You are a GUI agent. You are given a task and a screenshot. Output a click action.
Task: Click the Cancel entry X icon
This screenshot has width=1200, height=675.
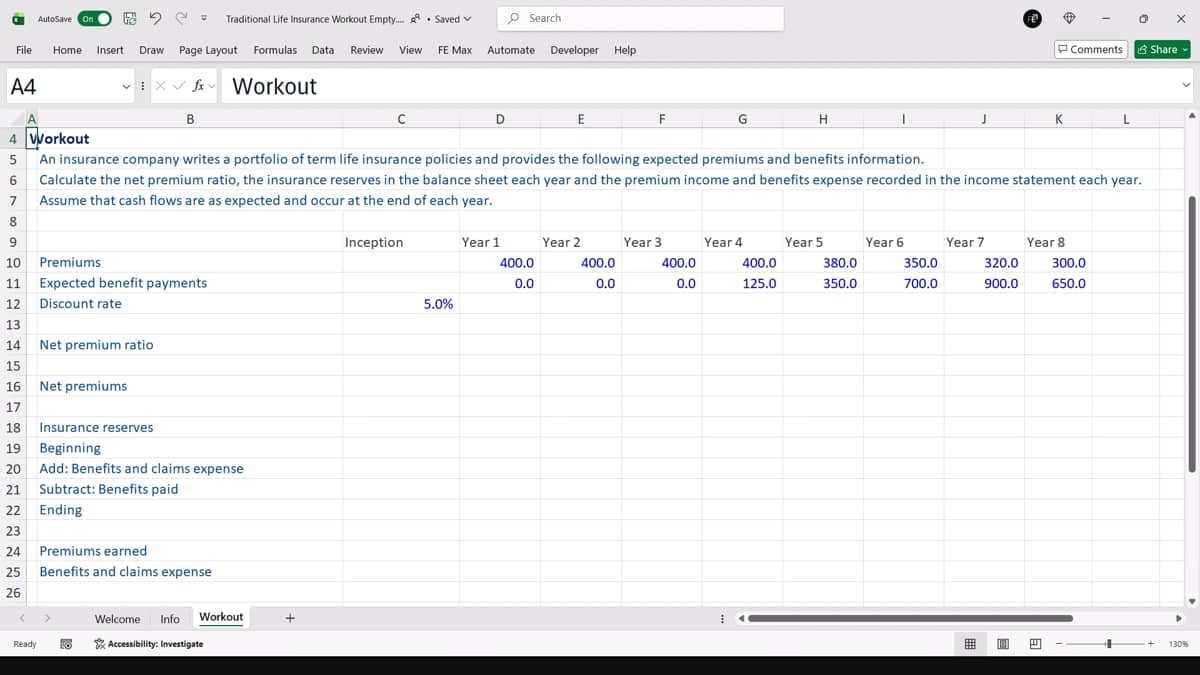161,87
